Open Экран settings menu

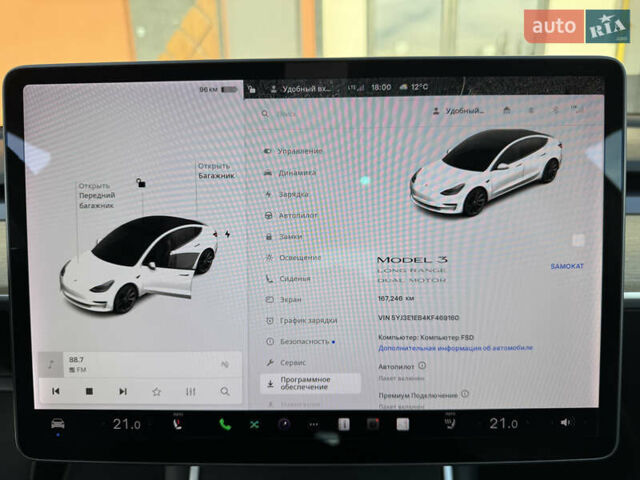point(284,300)
